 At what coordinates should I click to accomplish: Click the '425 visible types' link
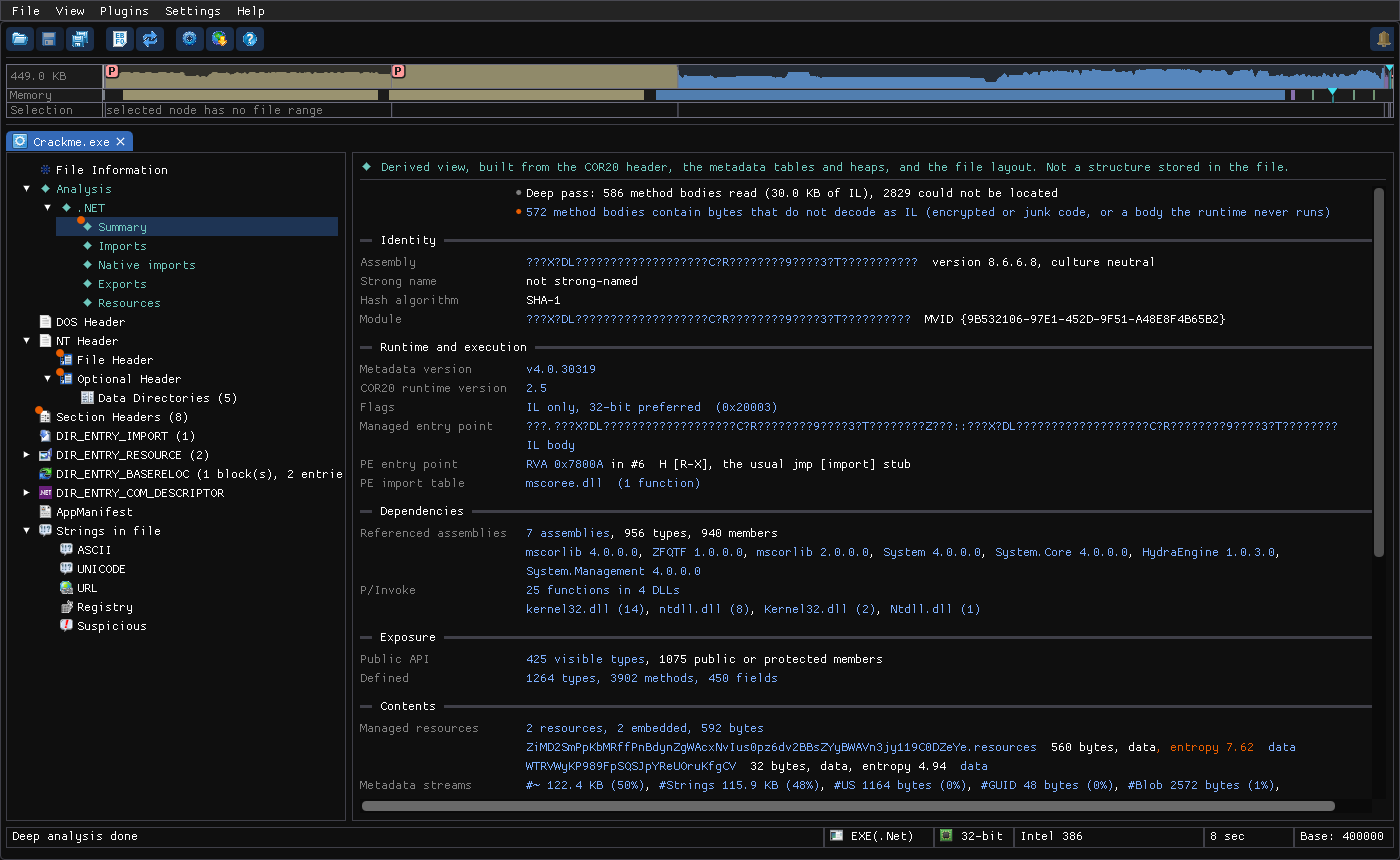click(585, 659)
